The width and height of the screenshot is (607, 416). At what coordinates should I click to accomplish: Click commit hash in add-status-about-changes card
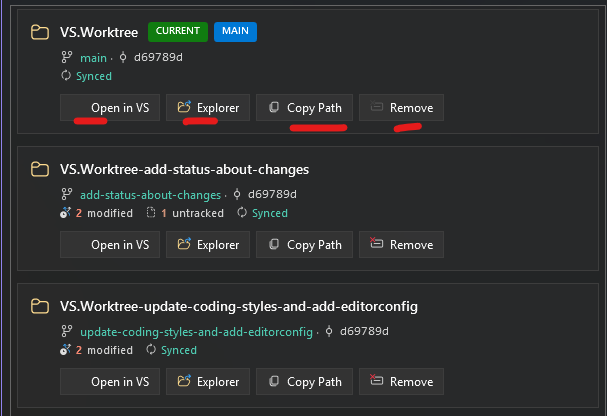(273, 194)
